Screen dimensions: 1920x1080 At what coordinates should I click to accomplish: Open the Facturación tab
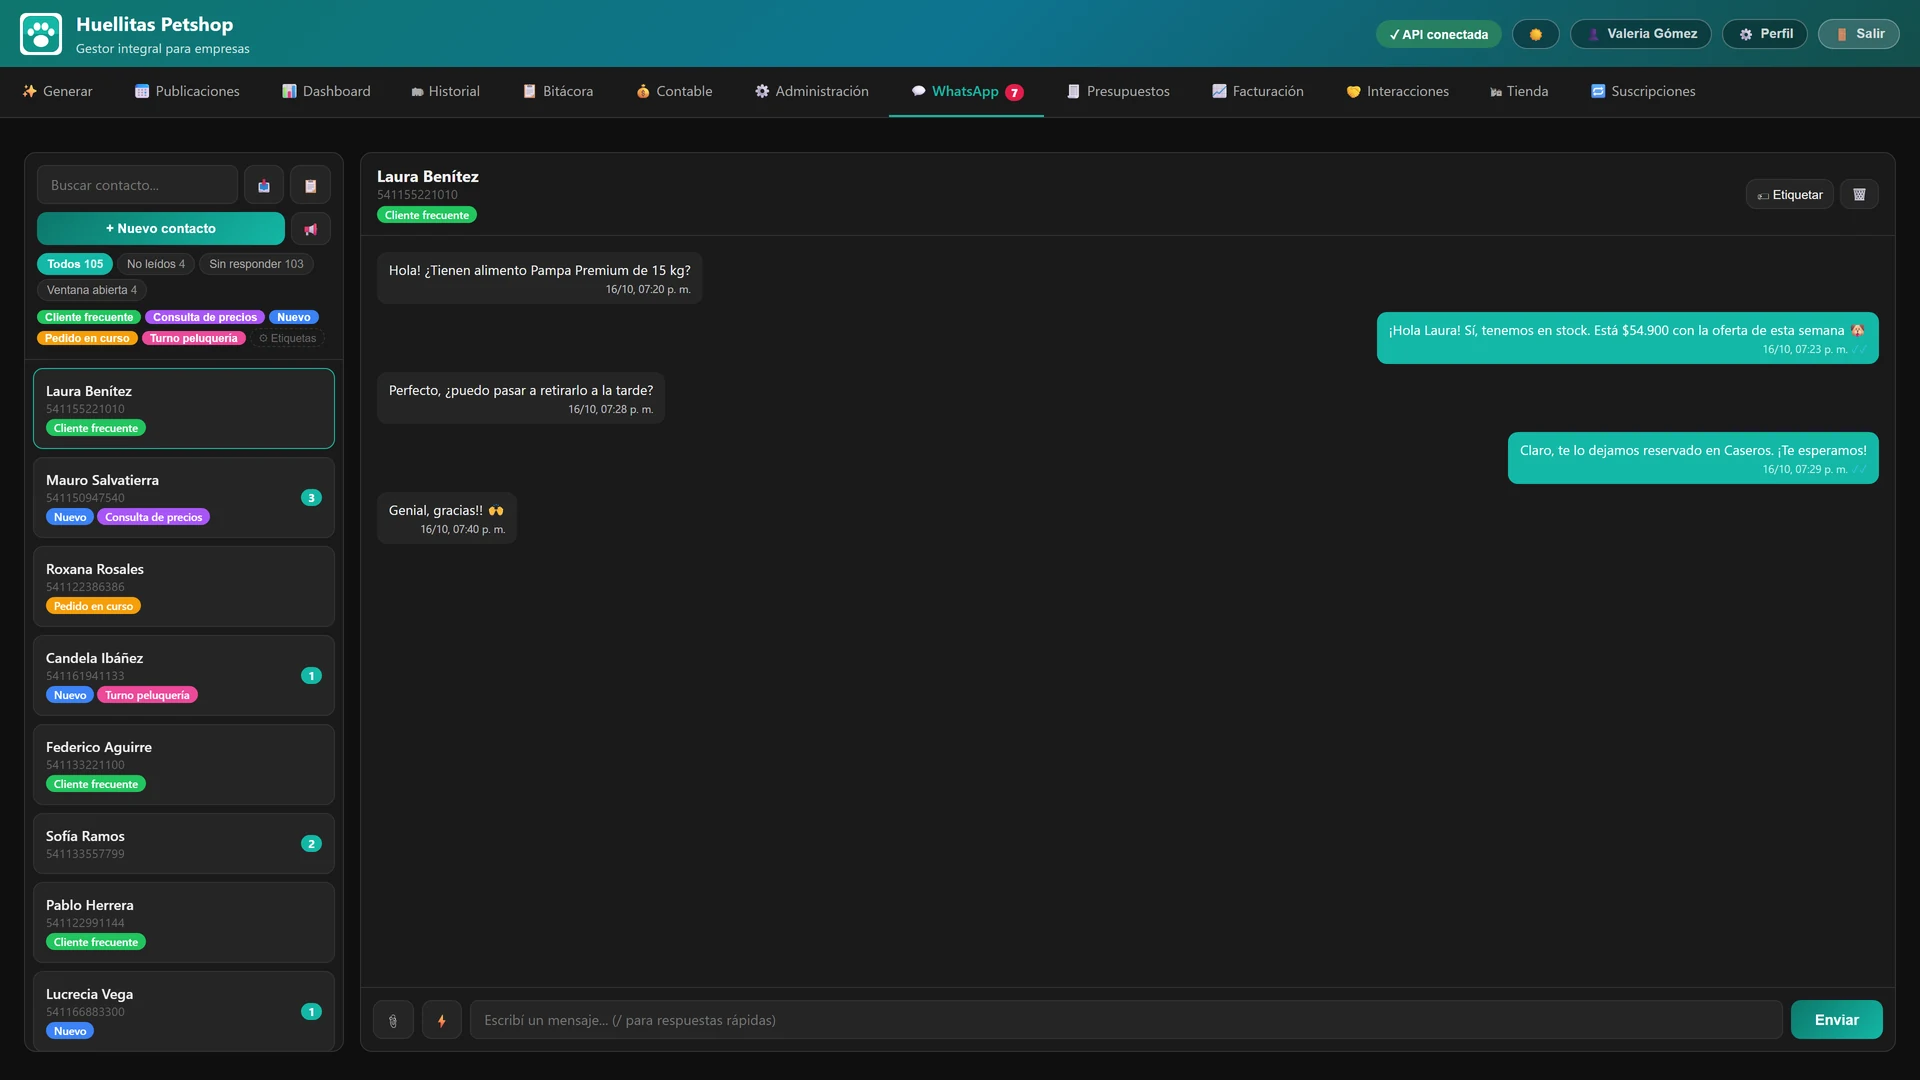pyautogui.click(x=1257, y=91)
